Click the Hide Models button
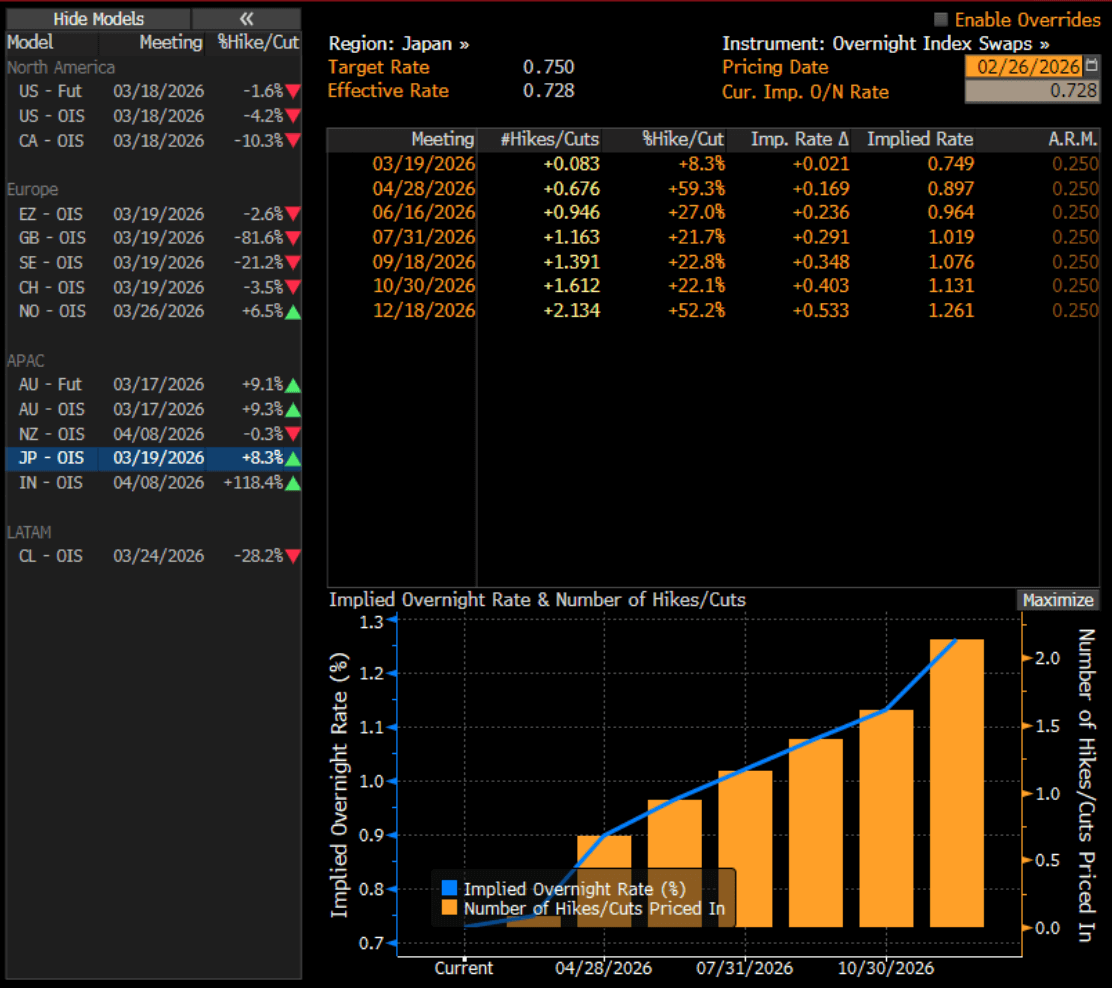 click(x=98, y=19)
